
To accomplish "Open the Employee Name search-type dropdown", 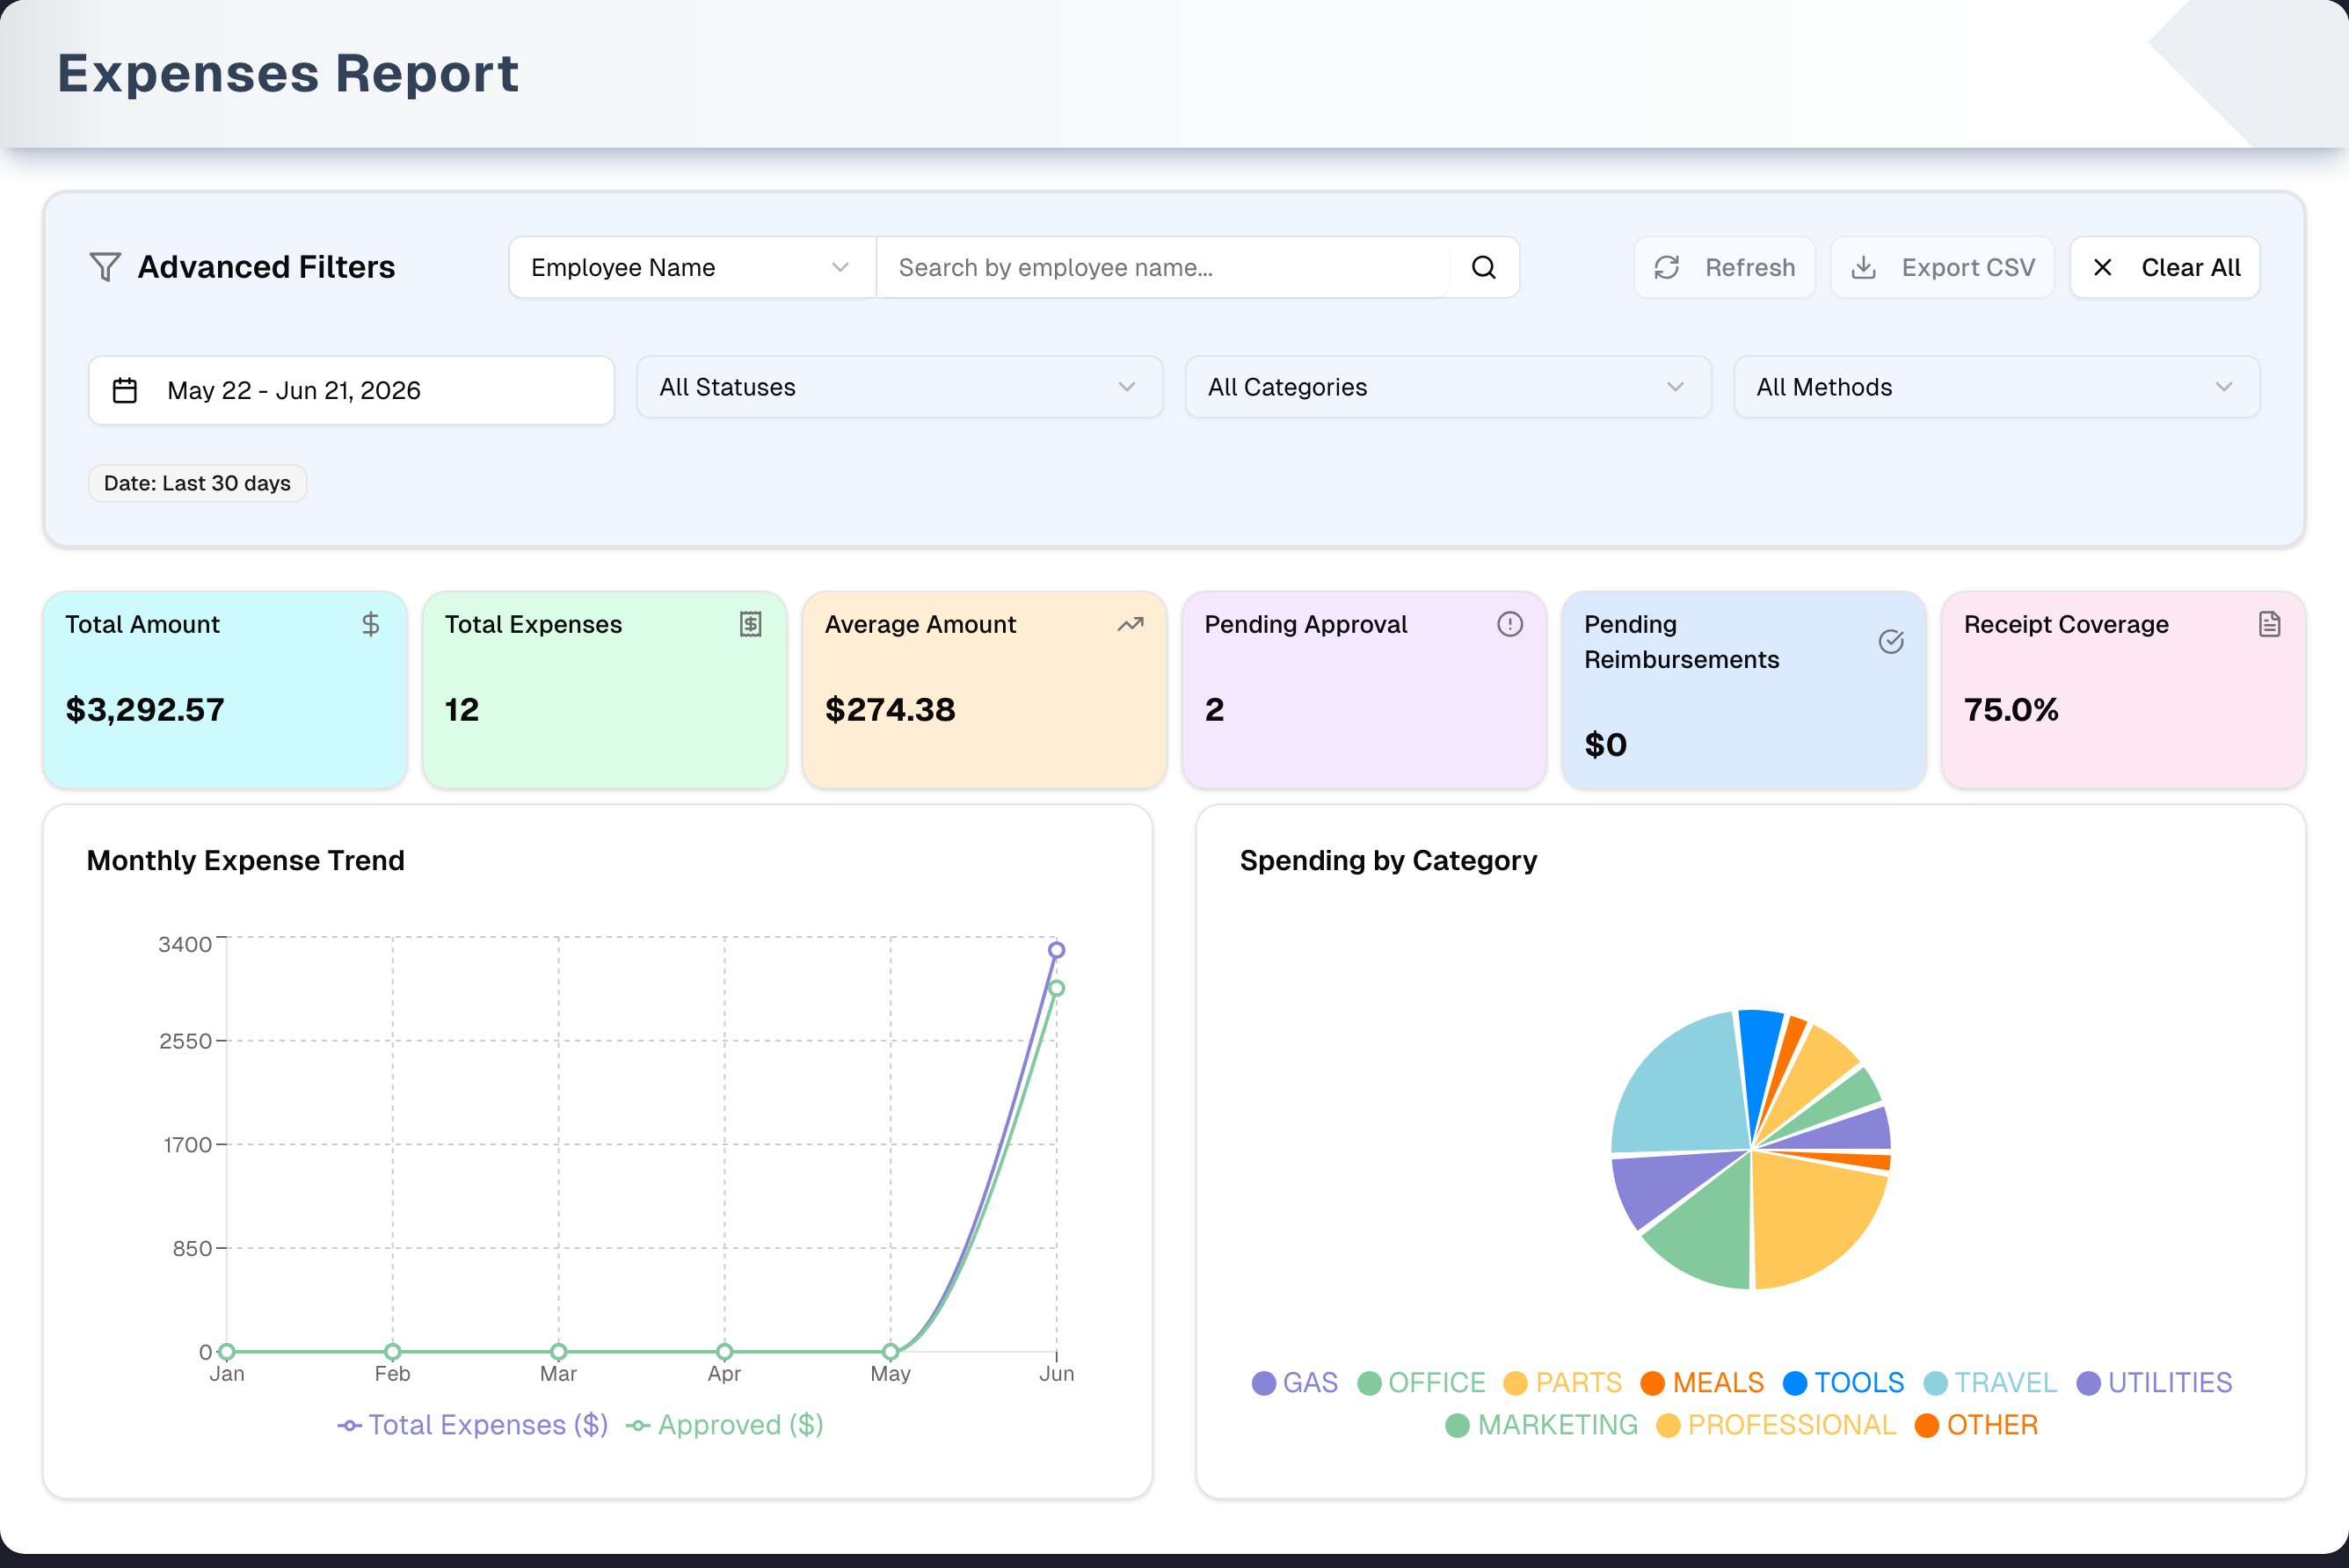I will point(692,267).
